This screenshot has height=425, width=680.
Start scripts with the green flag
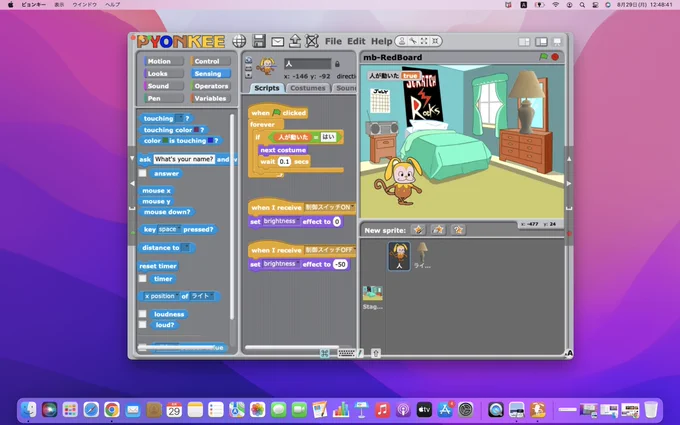(543, 57)
